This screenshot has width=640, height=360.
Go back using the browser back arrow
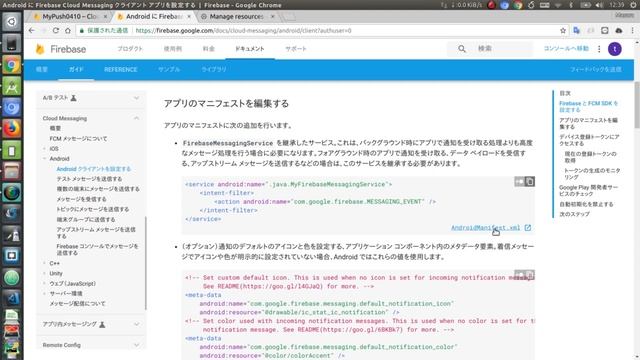pyautogui.click(x=31, y=31)
